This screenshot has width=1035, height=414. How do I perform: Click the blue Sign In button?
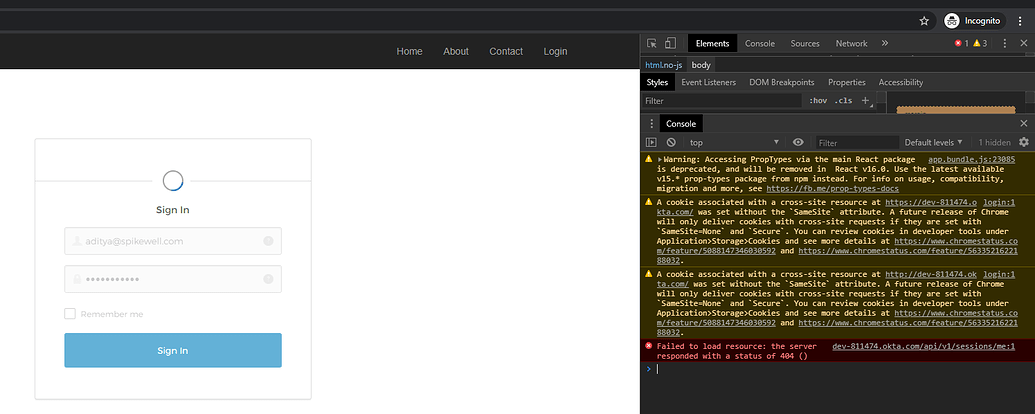point(173,350)
